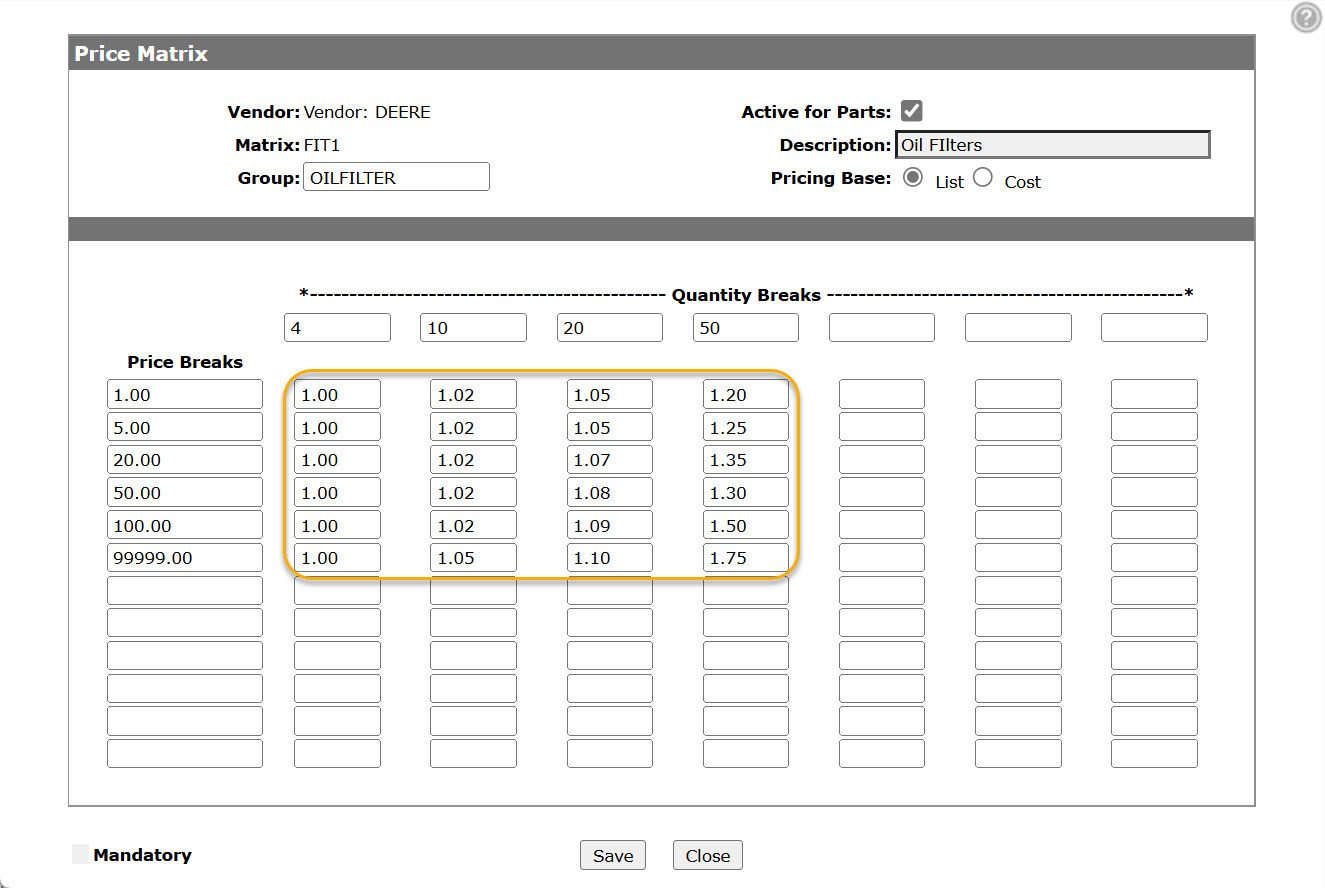Click the quantity break field with value 50
Viewport: 1325px width, 888px height.
745,328
